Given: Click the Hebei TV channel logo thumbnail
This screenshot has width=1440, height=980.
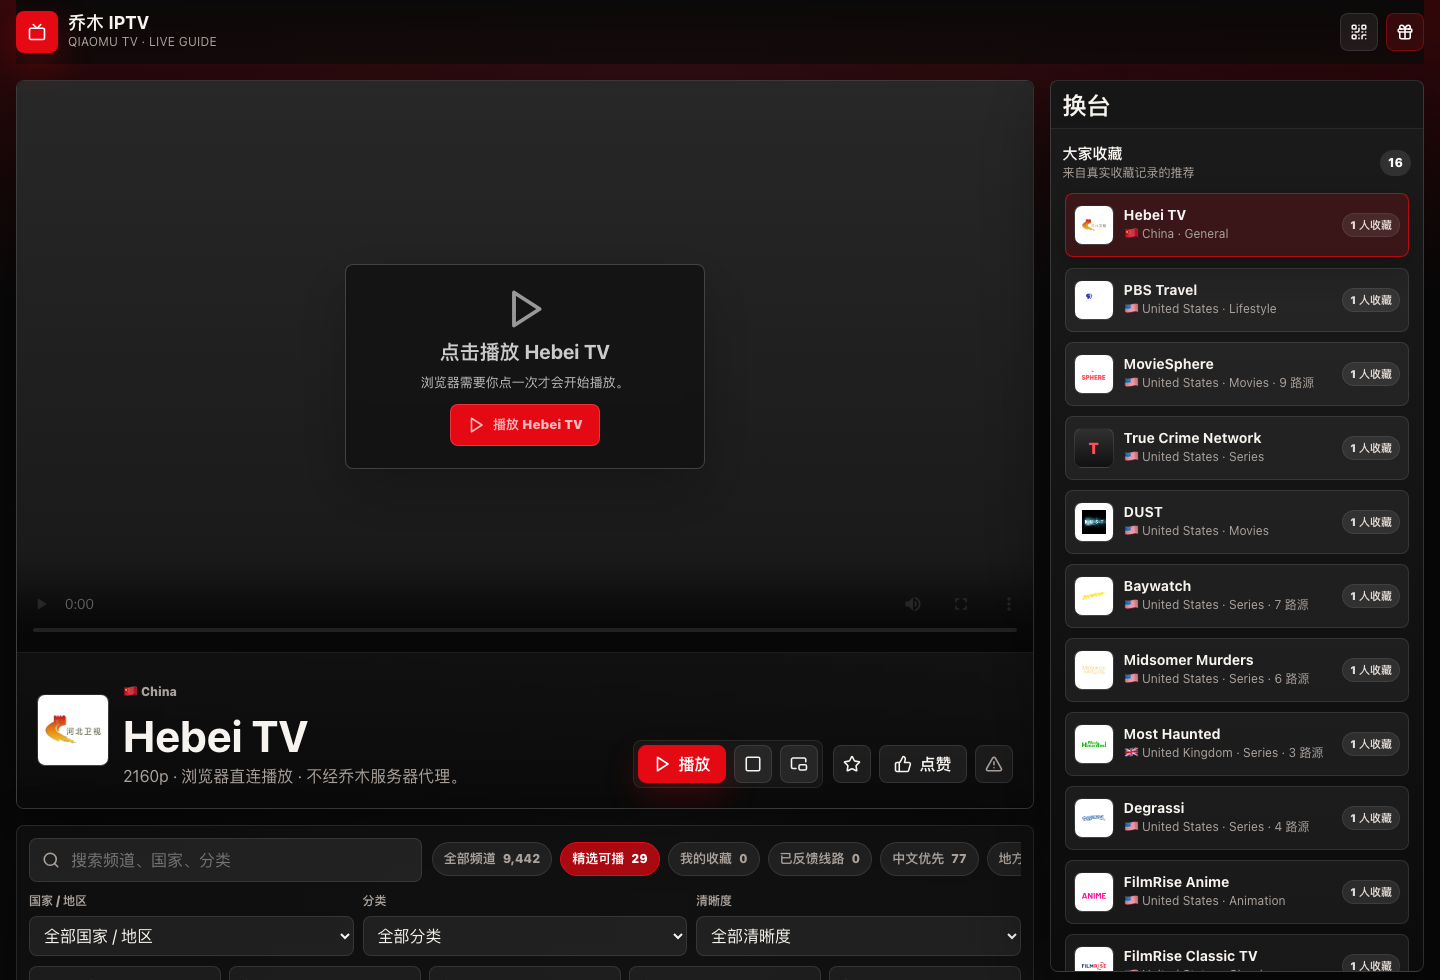Looking at the screenshot, I should 73,730.
